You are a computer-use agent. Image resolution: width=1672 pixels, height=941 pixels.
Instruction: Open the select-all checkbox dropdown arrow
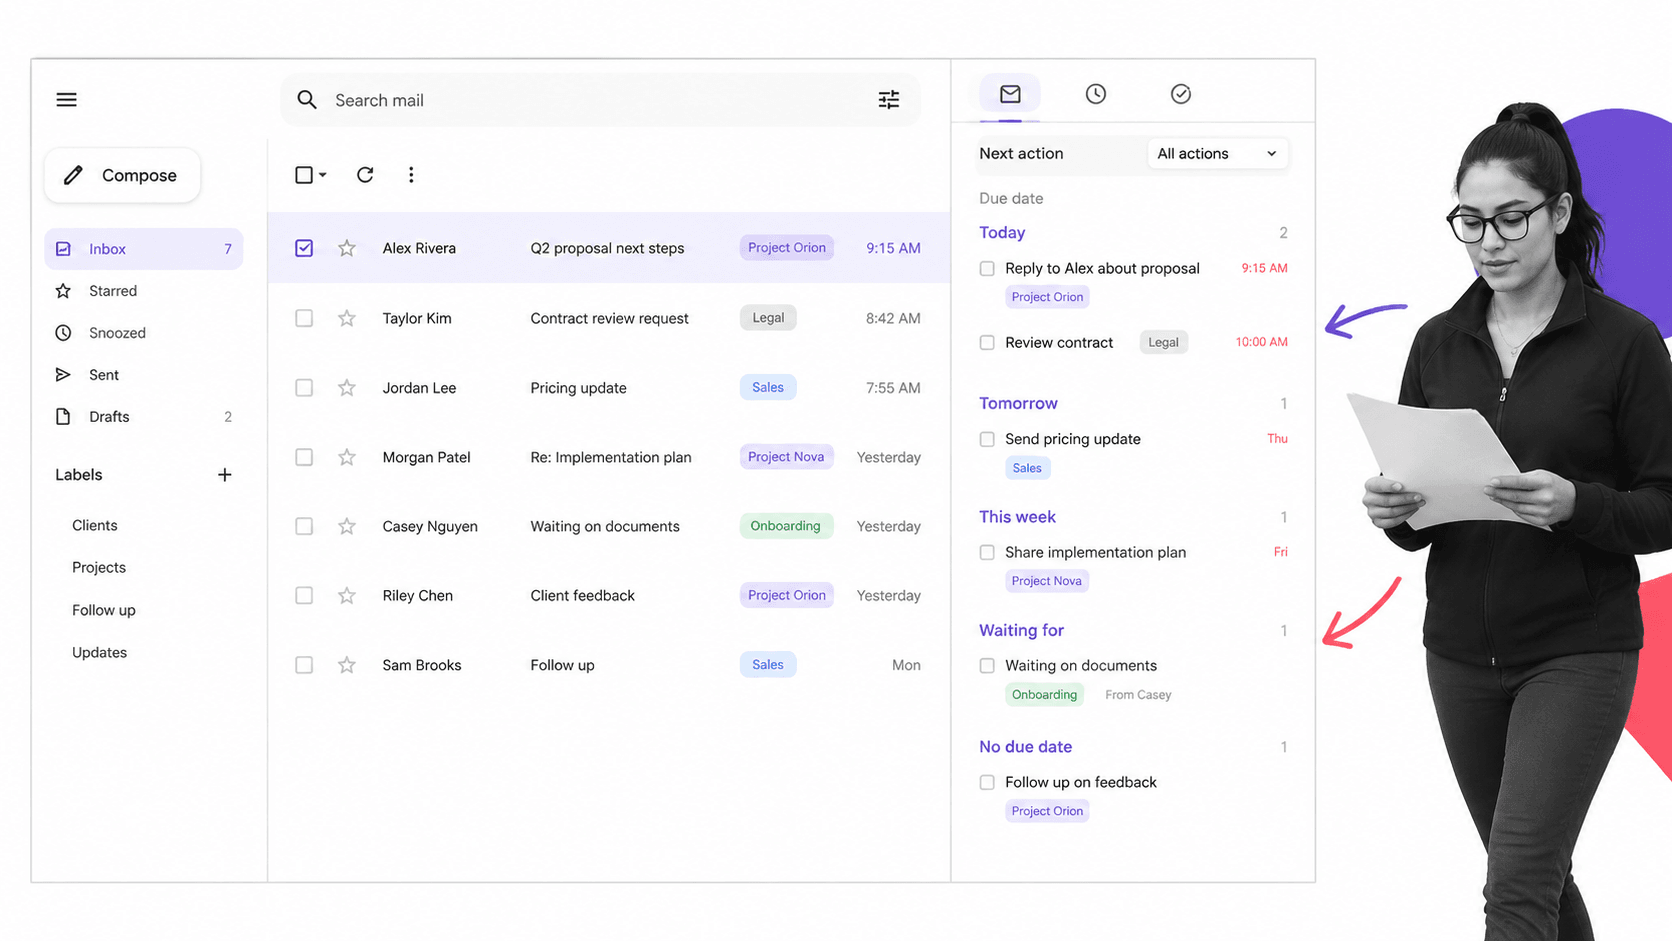pos(323,175)
